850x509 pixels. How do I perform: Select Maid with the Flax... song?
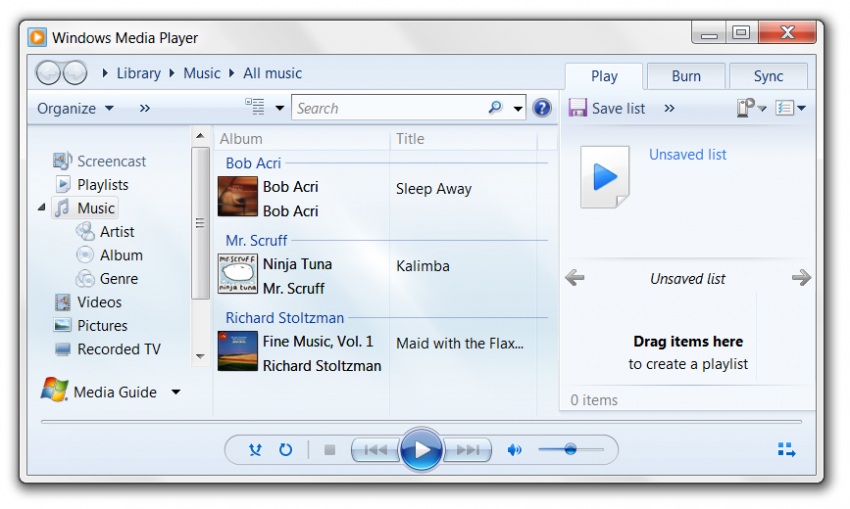[460, 344]
